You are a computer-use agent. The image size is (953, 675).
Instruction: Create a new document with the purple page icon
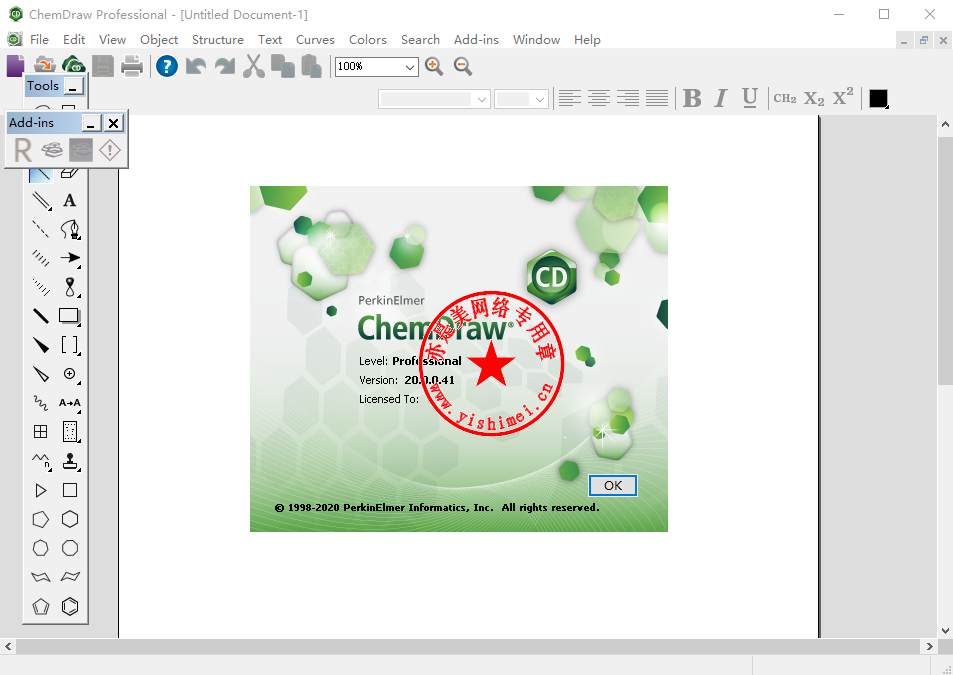pos(15,66)
